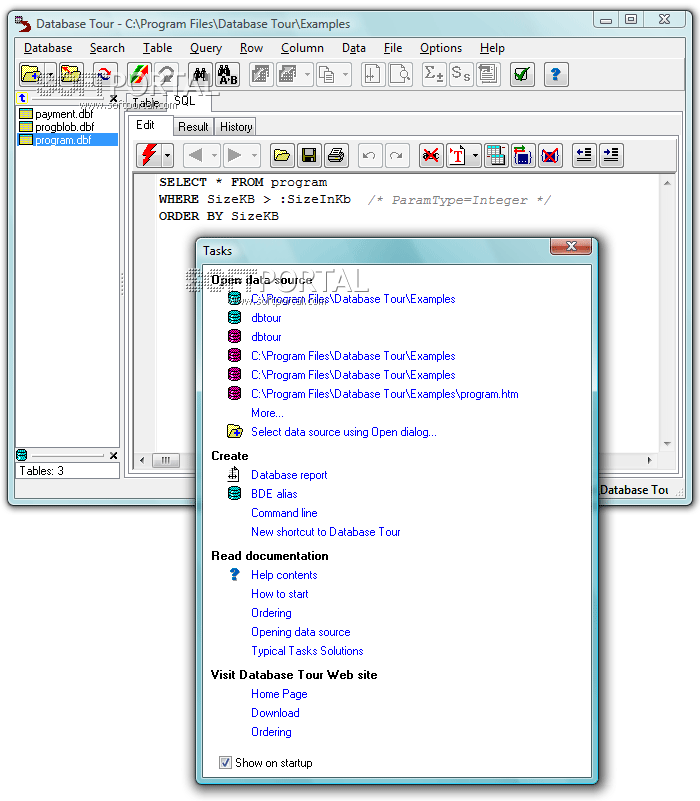Toggle the Show on startup checkbox

(x=225, y=763)
